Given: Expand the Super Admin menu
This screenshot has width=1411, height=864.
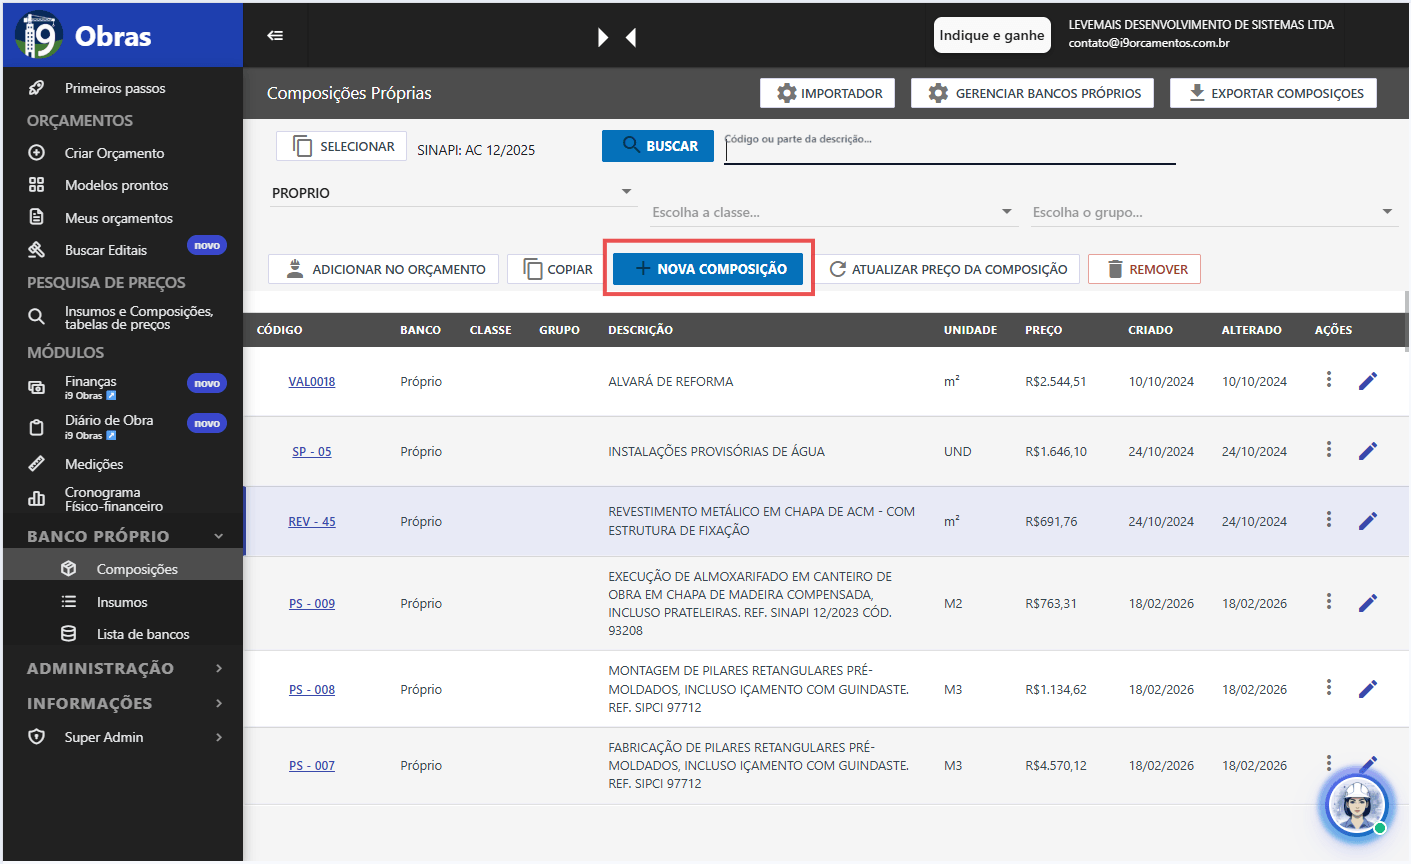Looking at the screenshot, I should coord(123,737).
